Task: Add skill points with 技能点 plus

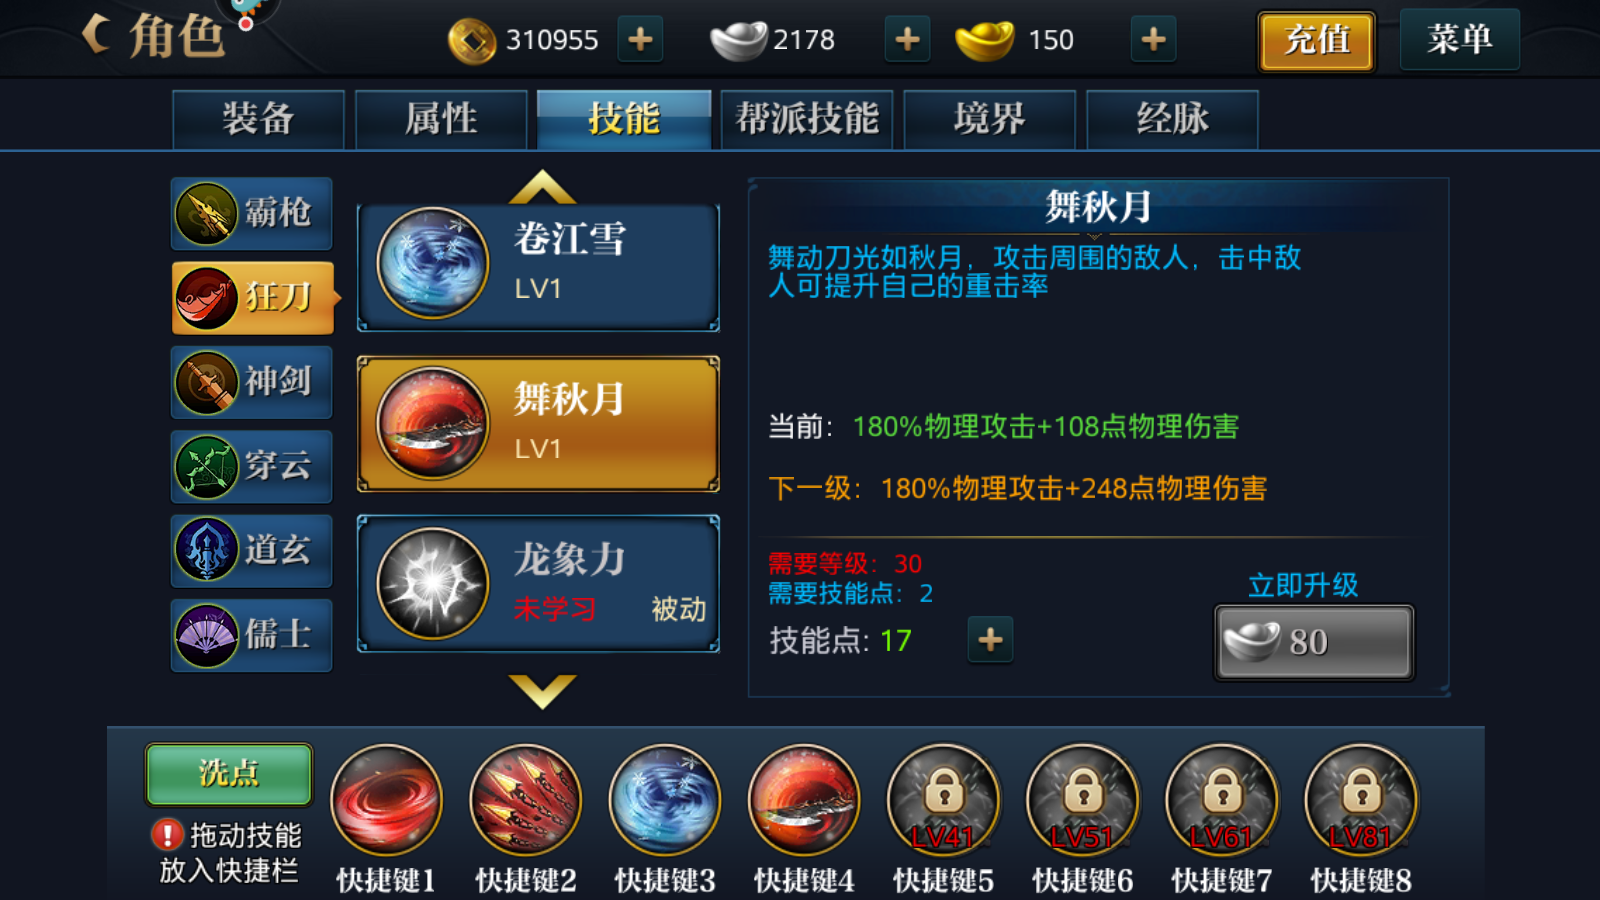Action: click(990, 640)
